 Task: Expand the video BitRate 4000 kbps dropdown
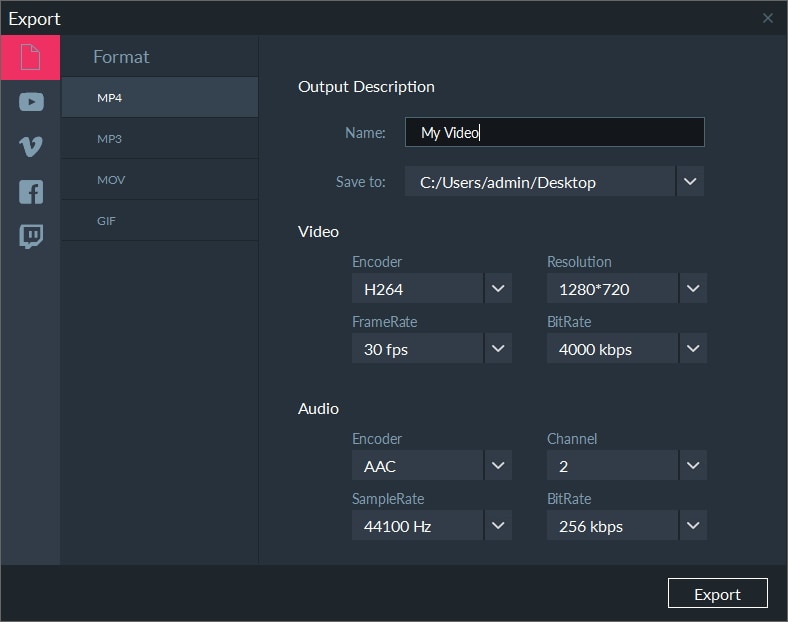click(693, 349)
